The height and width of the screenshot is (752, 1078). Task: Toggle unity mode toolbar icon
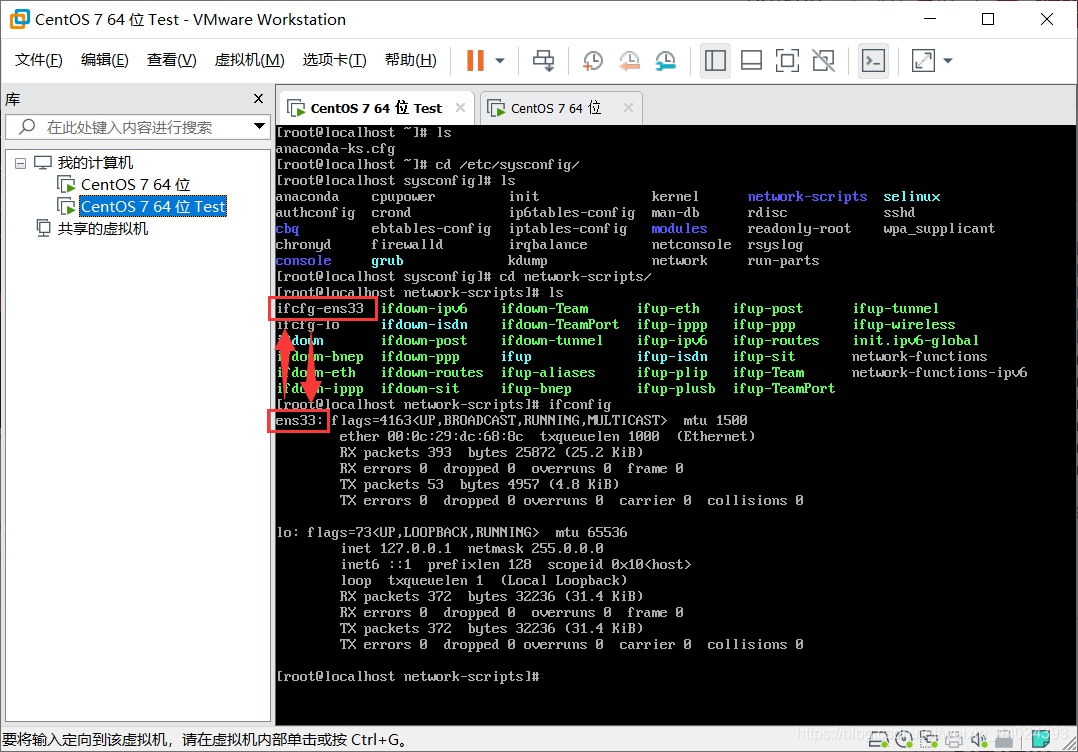pyautogui.click(x=823, y=60)
